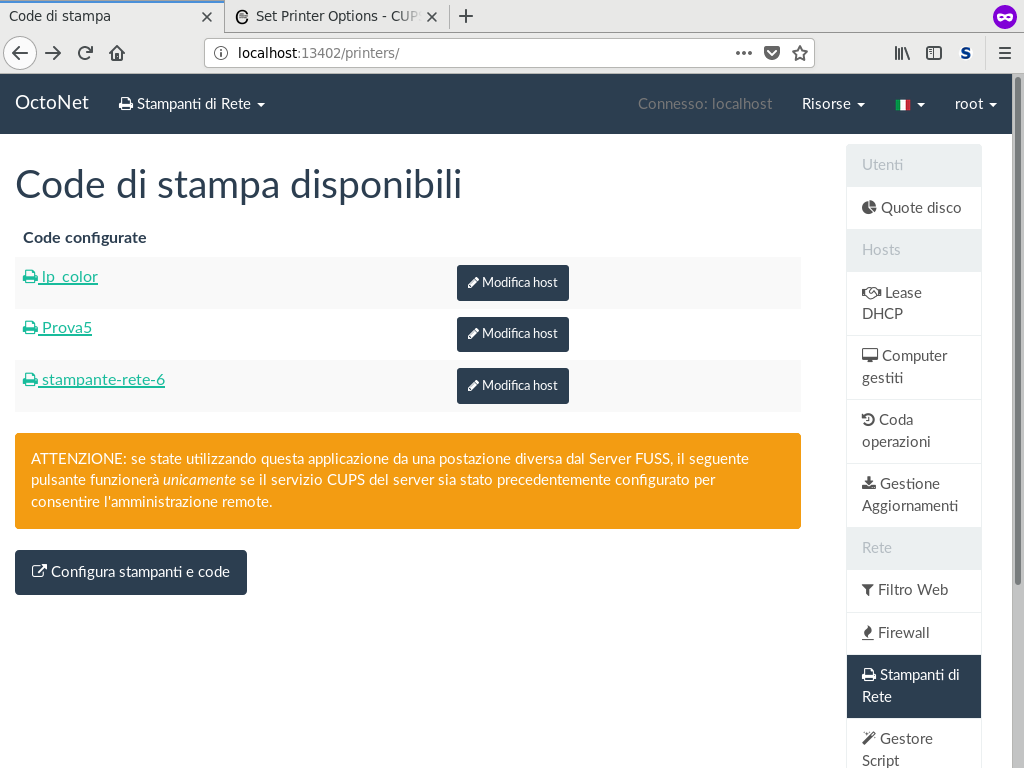Open Firewall sidebar item
This screenshot has width=1024, height=768.
pos(914,633)
